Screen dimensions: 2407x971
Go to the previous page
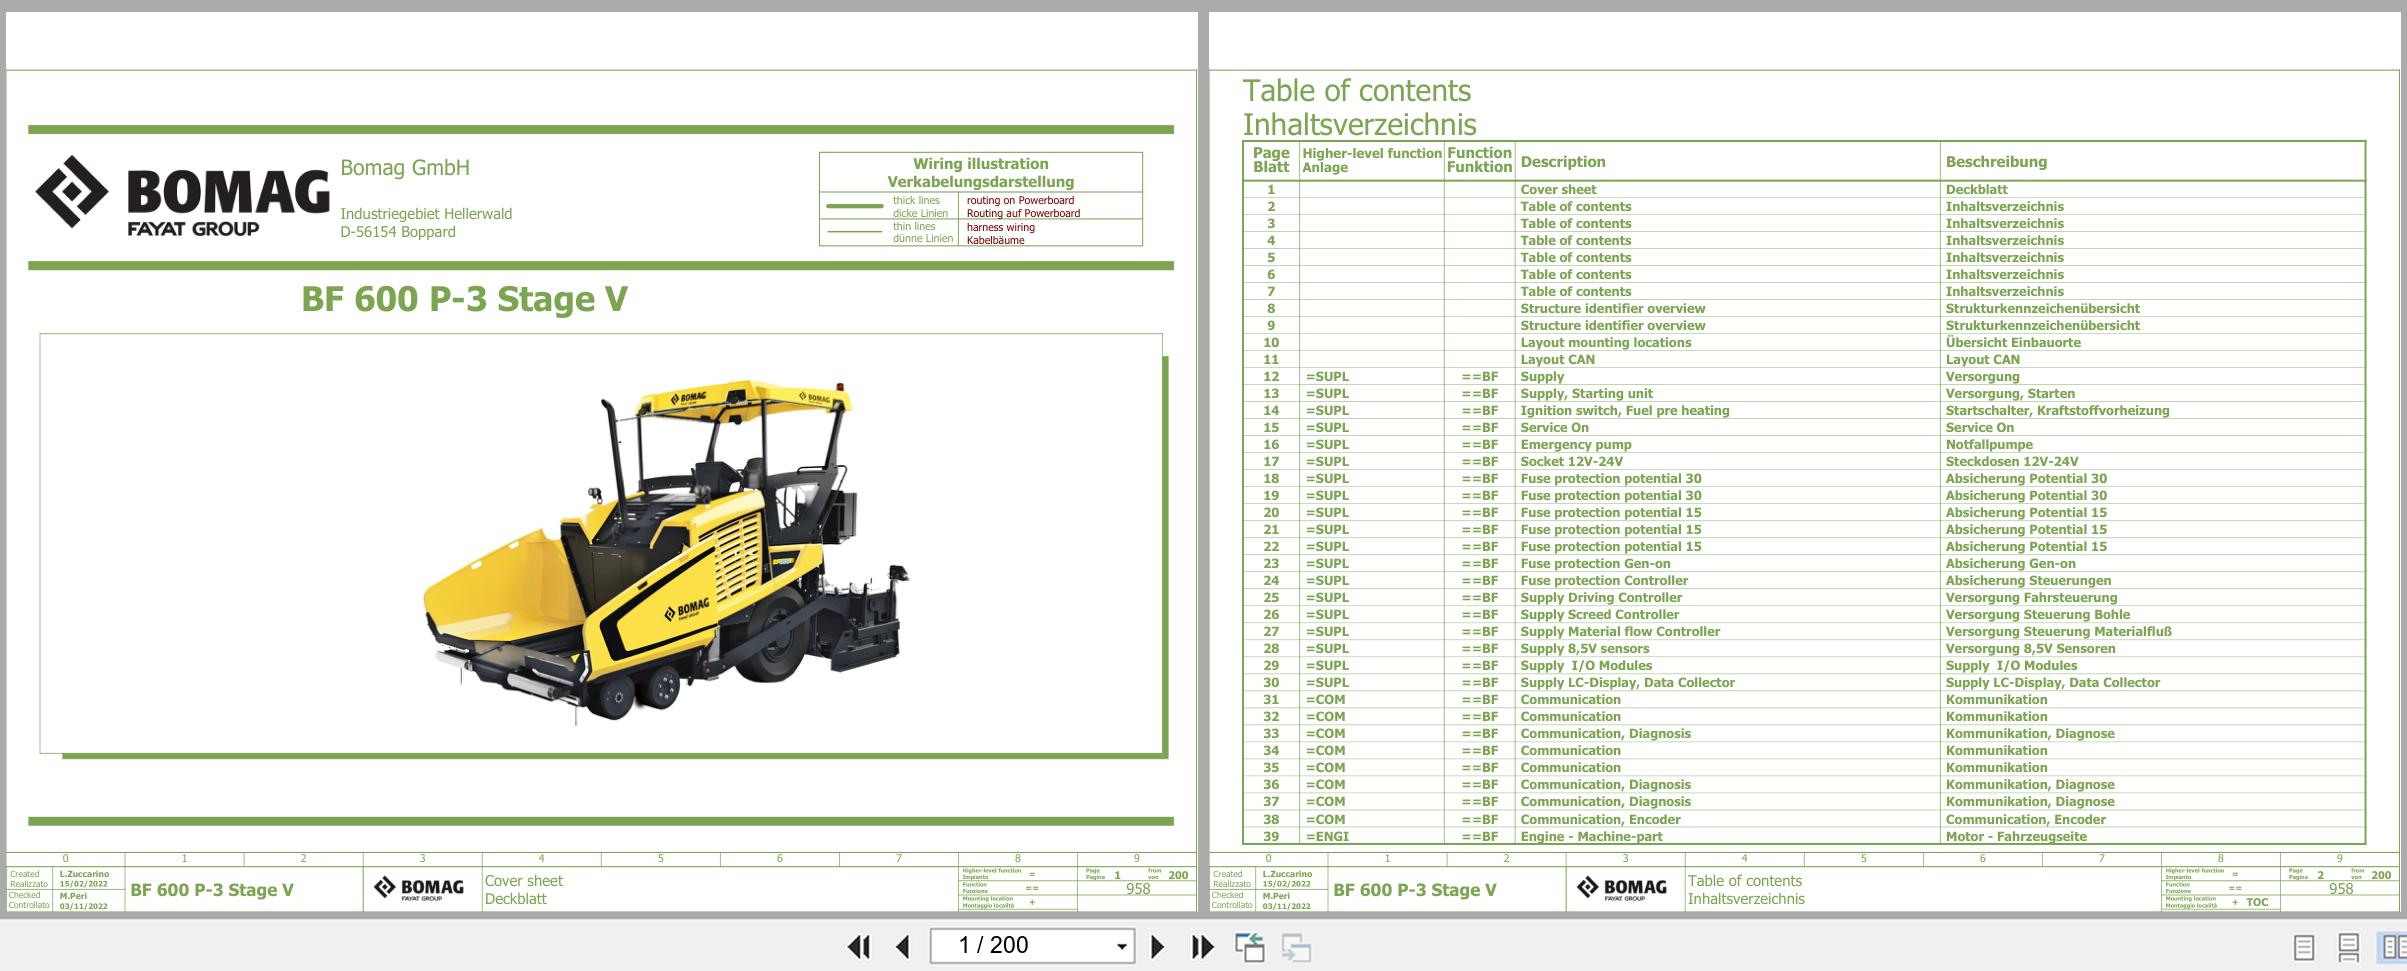[903, 946]
